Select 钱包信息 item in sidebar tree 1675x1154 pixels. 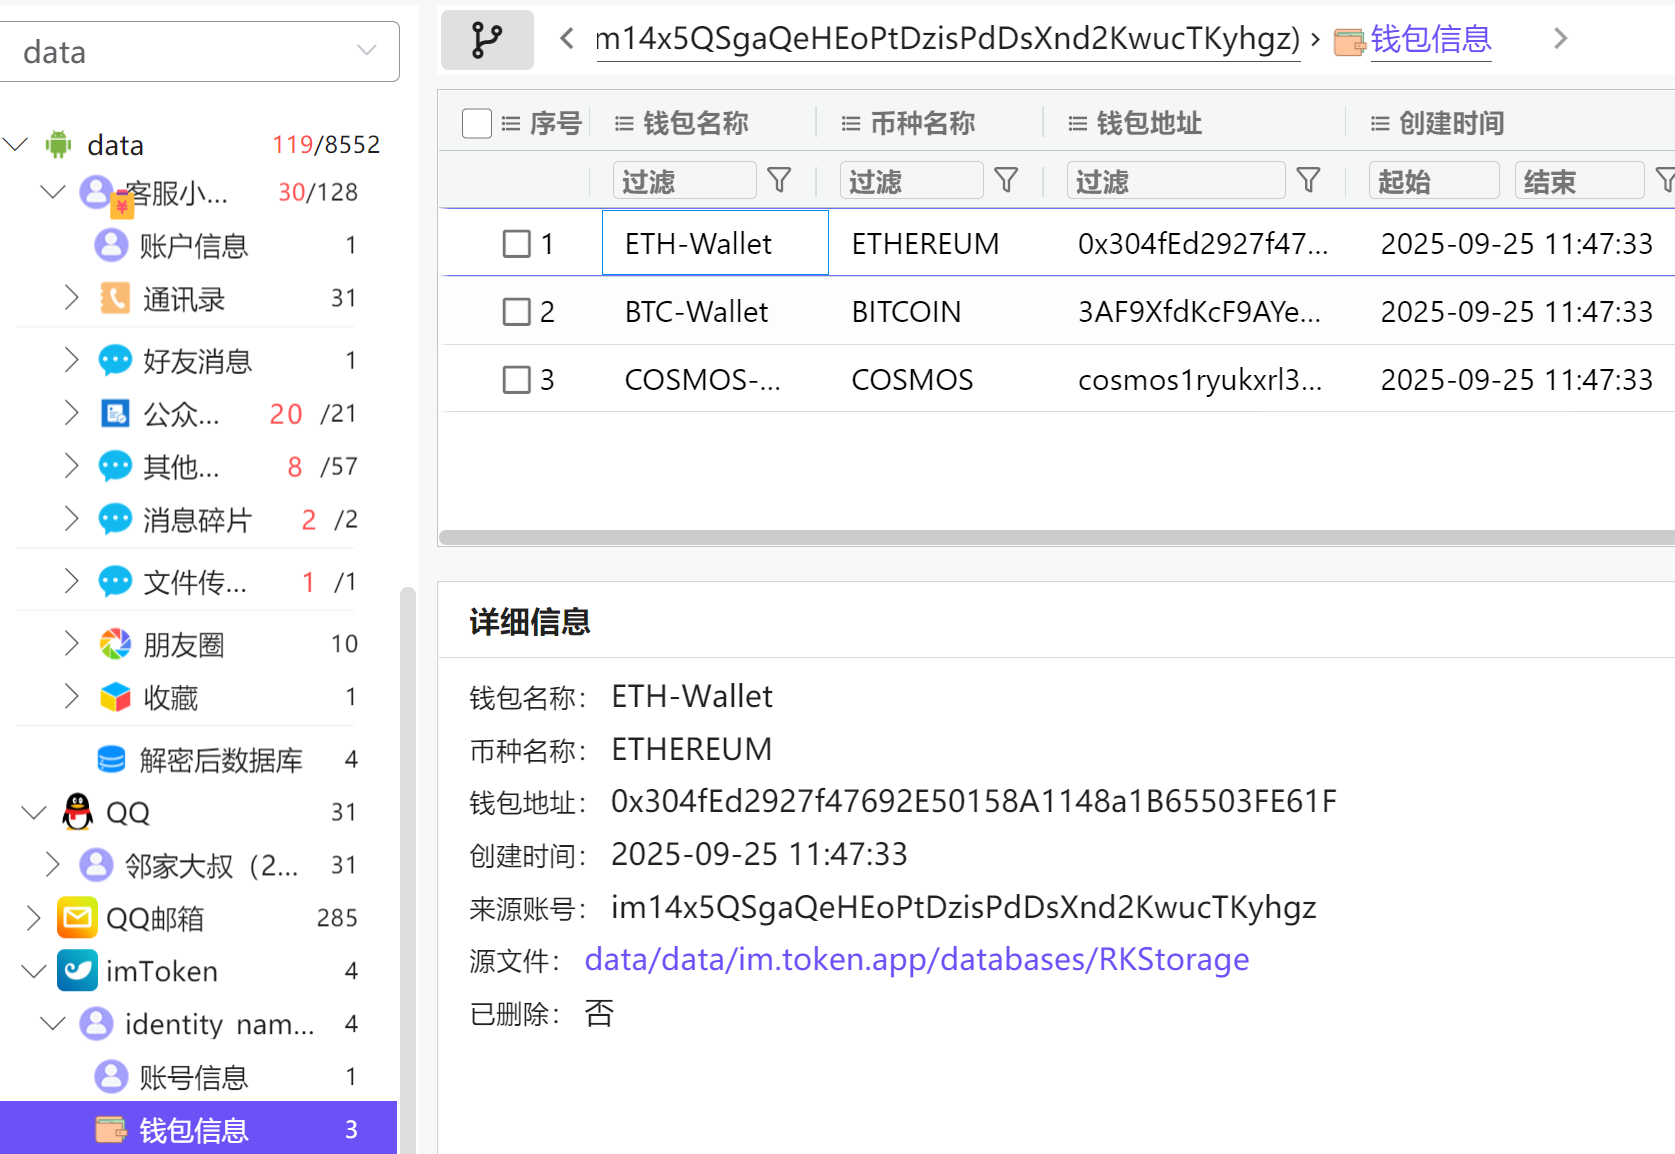pyautogui.click(x=194, y=1130)
